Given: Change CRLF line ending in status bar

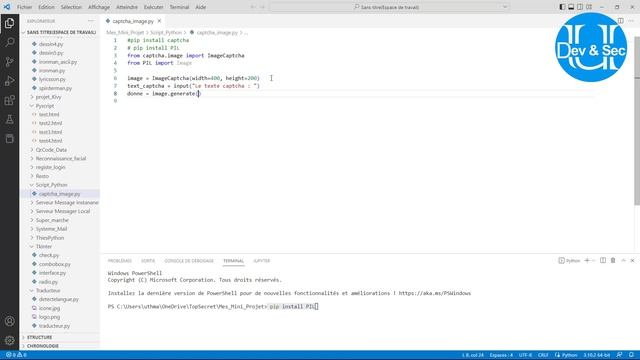Looking at the screenshot, I should pos(543,355).
